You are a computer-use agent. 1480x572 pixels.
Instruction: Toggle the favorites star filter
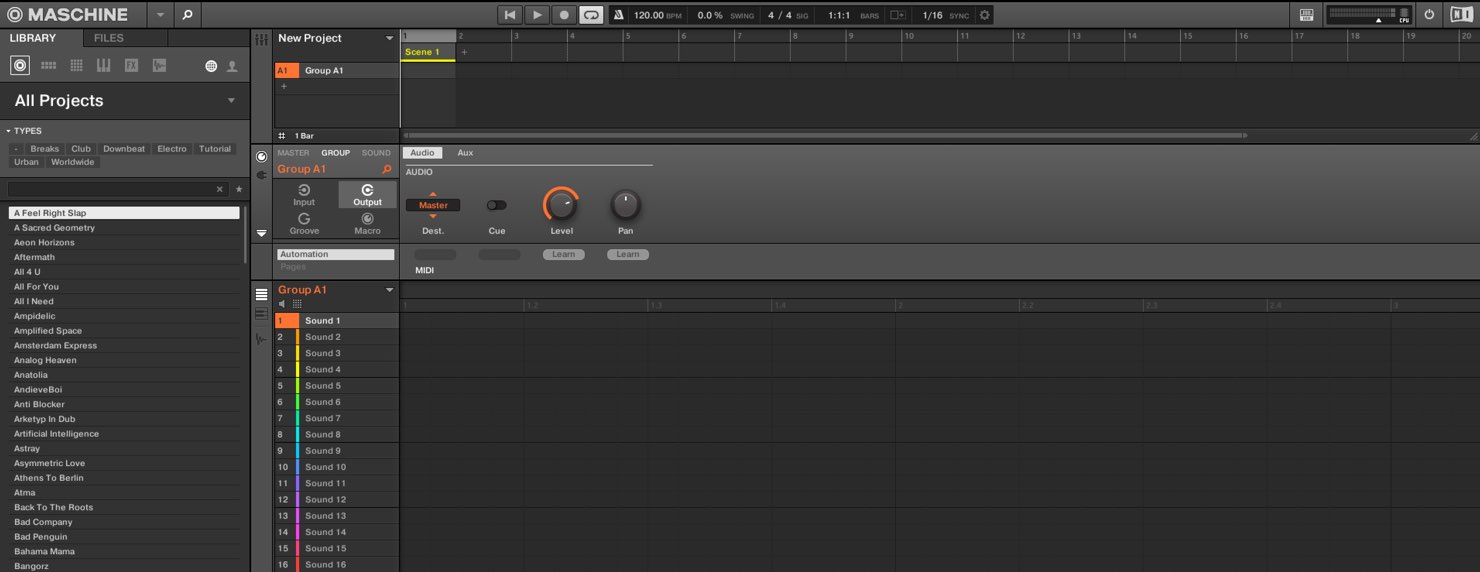(238, 189)
